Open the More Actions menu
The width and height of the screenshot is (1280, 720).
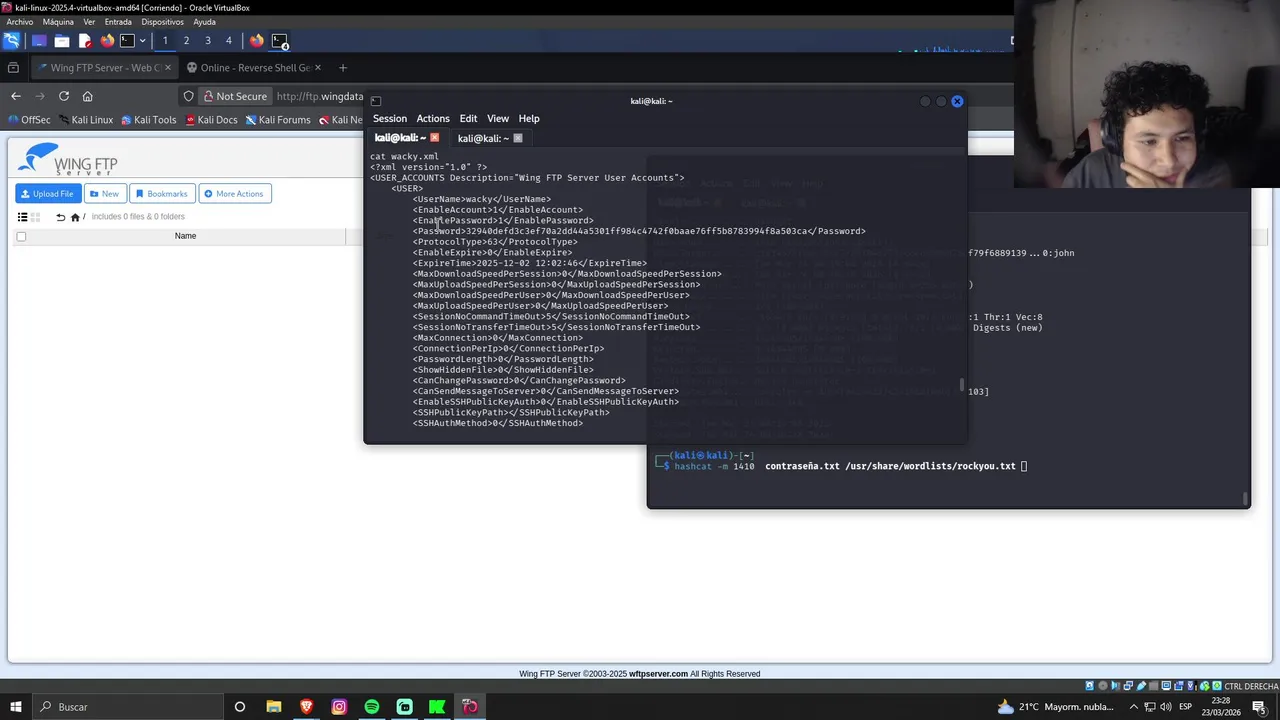coord(234,194)
